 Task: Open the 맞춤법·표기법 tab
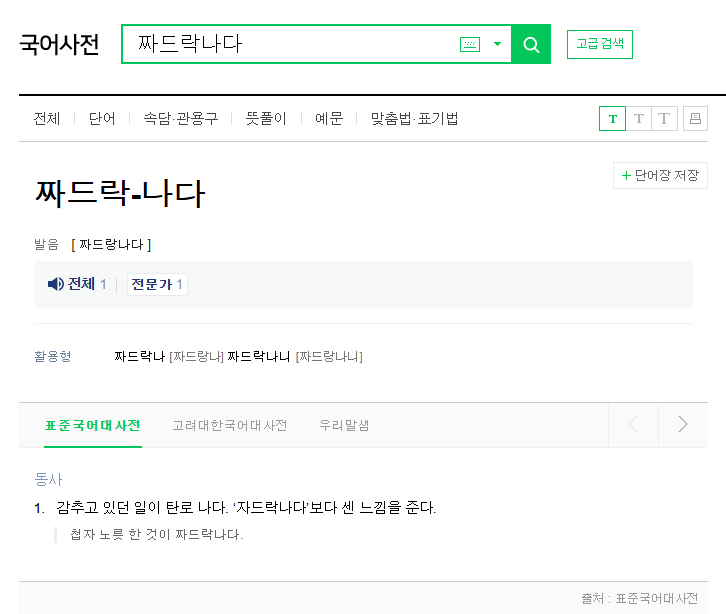tap(414, 119)
